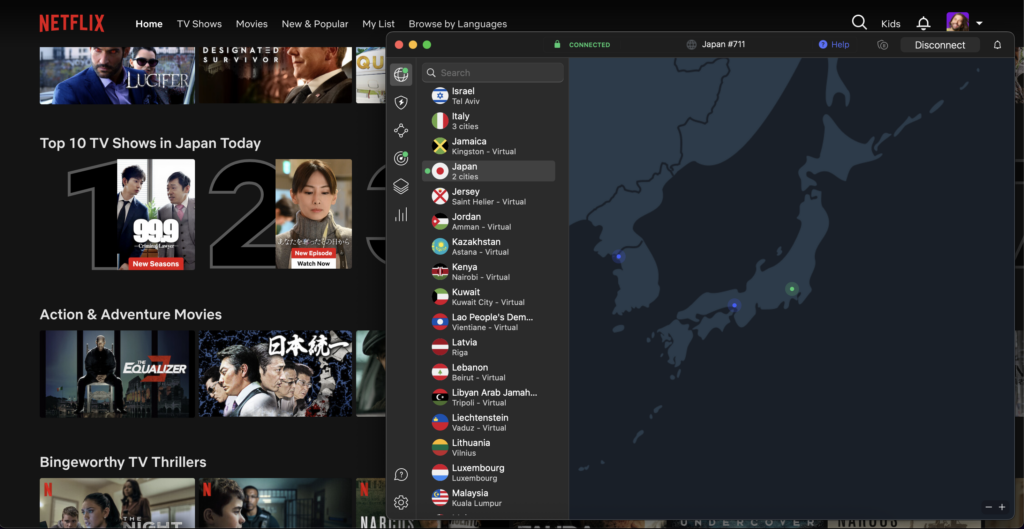Open the number 2 ranked show poster

[313, 214]
